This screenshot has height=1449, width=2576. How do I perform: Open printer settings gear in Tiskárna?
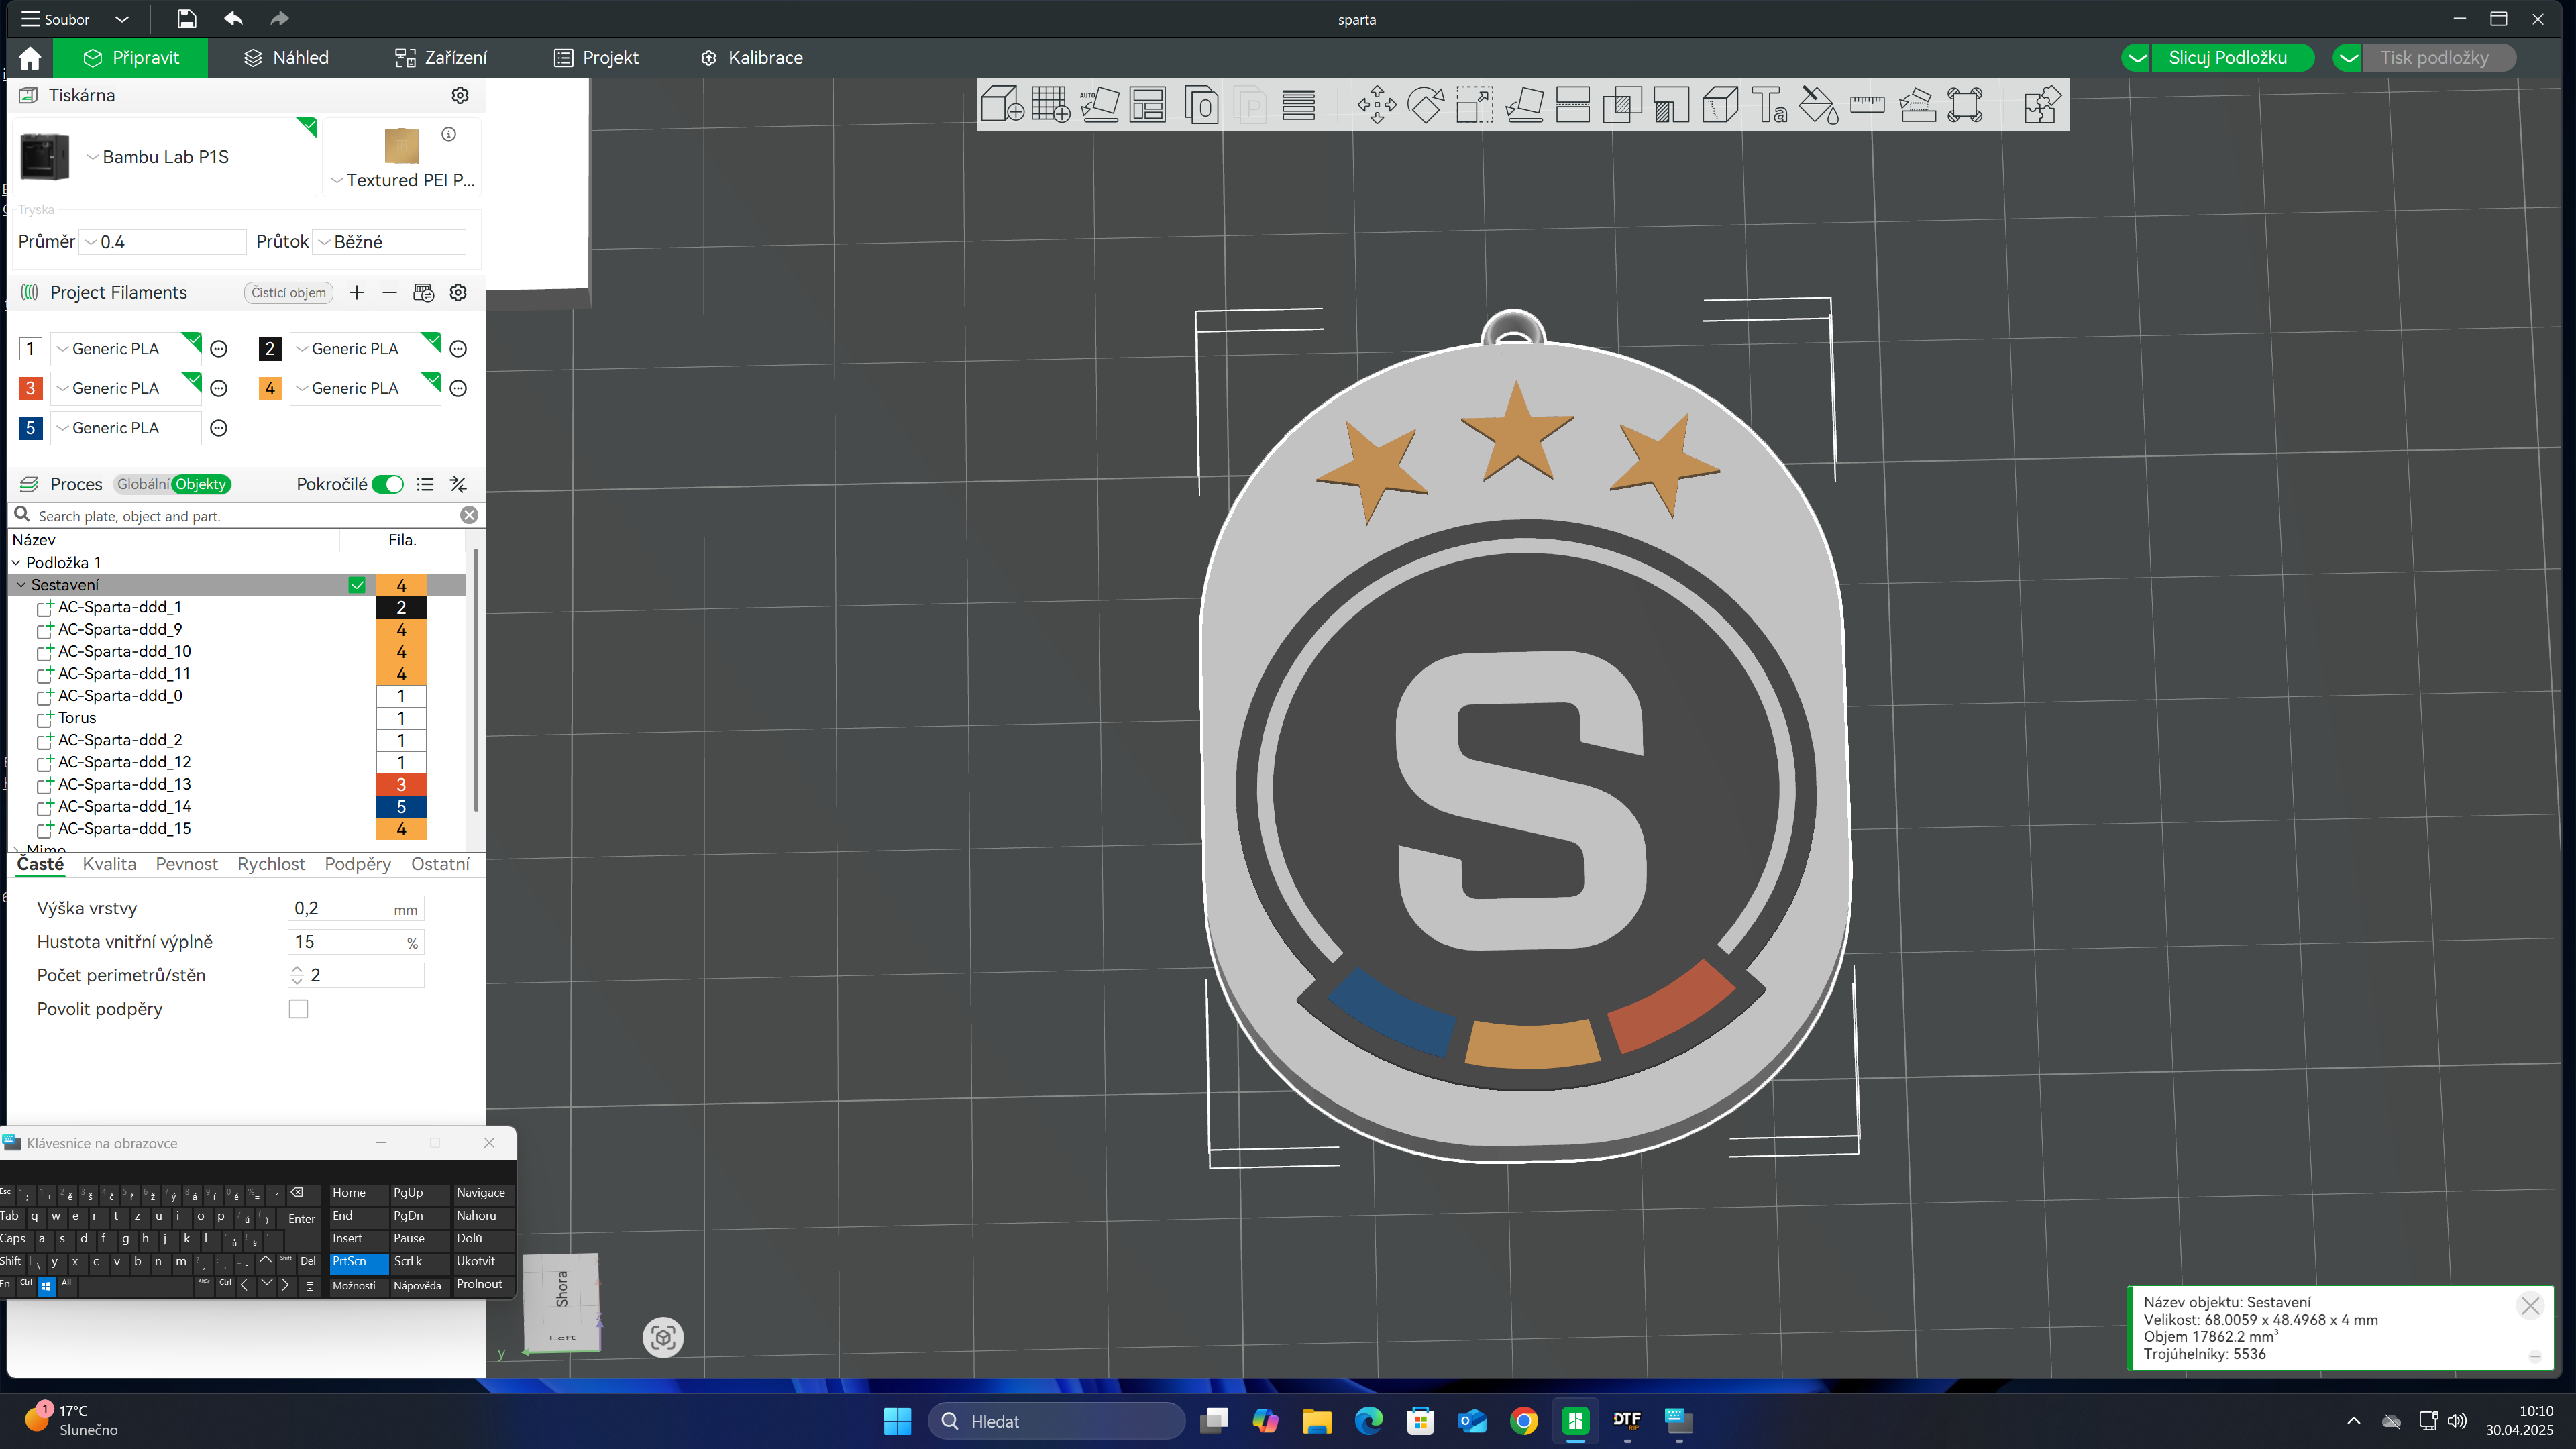tap(460, 95)
